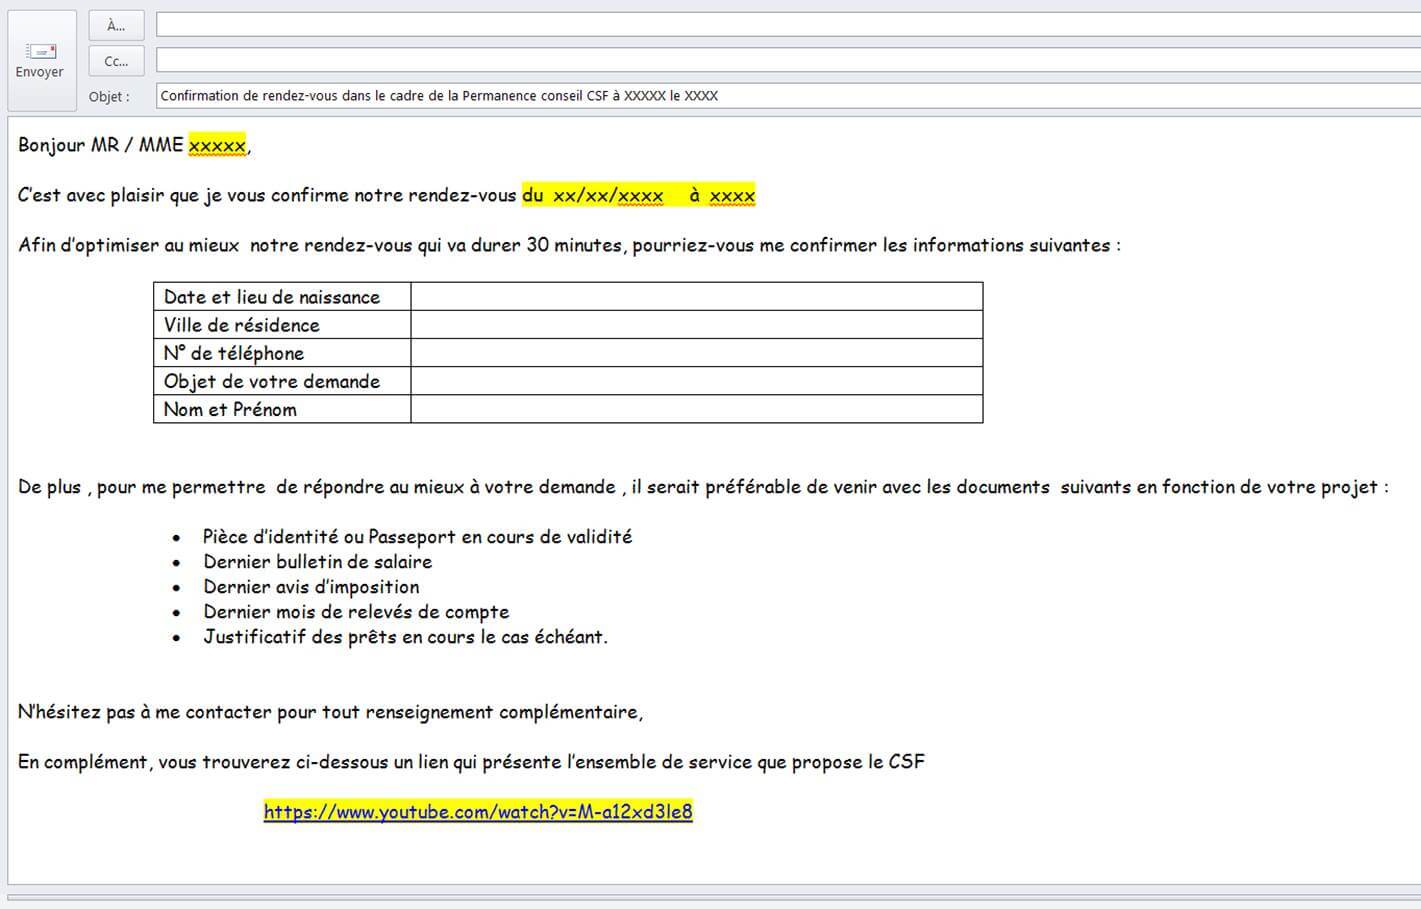
Task: Click the Dernier avis d'imposition bullet item
Action: [x=311, y=587]
